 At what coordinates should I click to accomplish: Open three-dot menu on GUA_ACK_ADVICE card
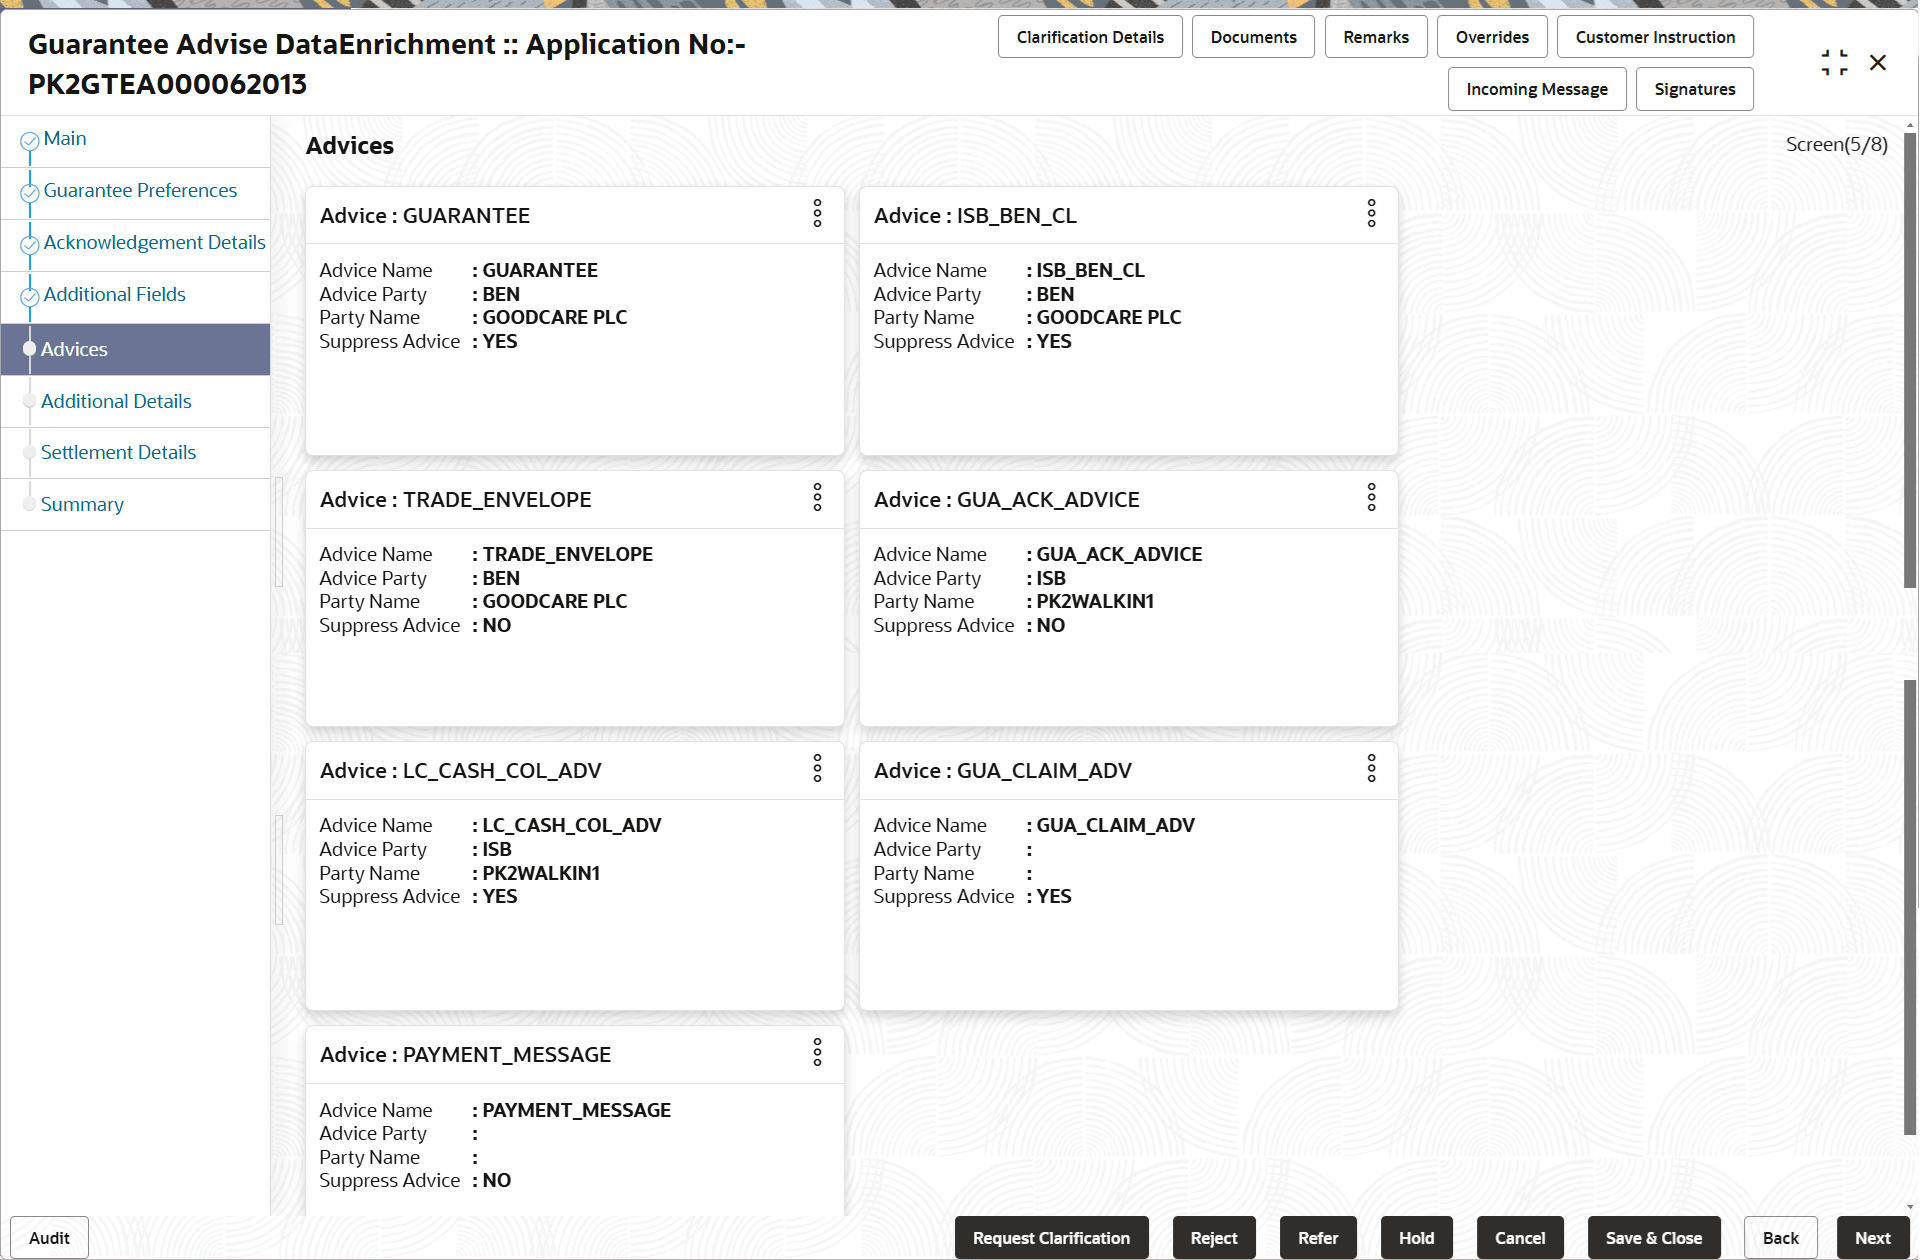tap(1371, 497)
